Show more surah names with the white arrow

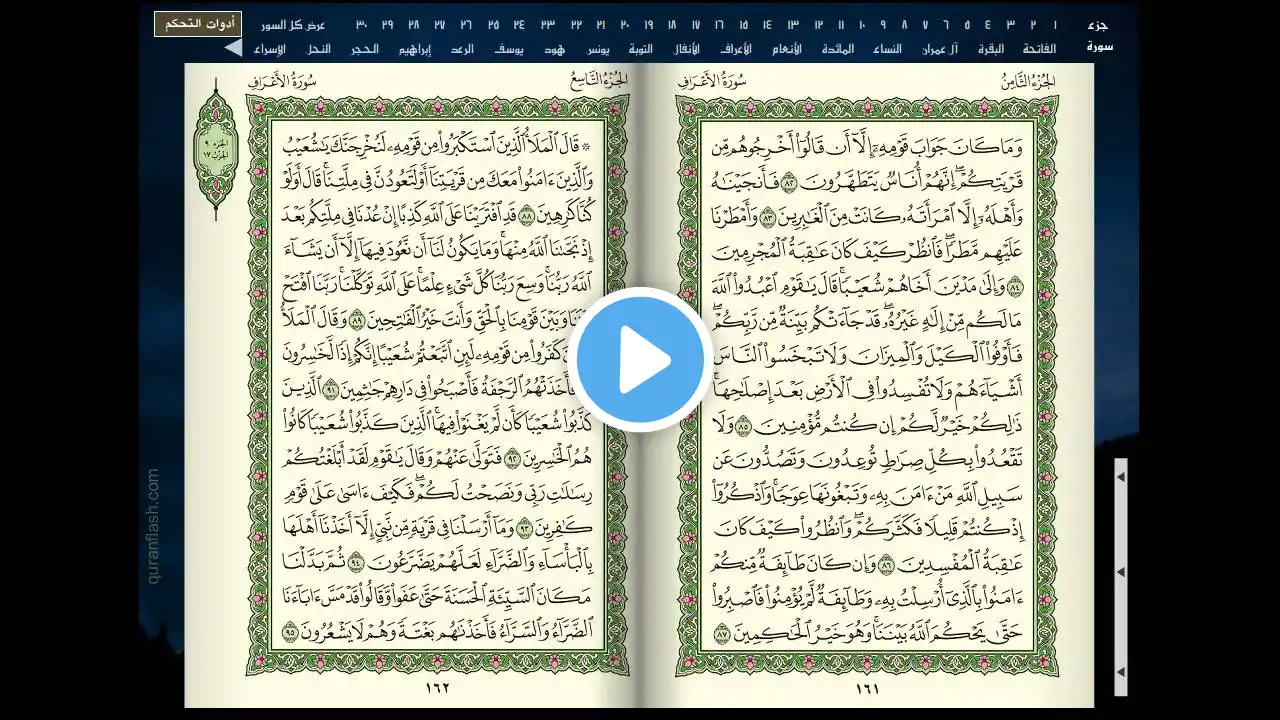233,48
